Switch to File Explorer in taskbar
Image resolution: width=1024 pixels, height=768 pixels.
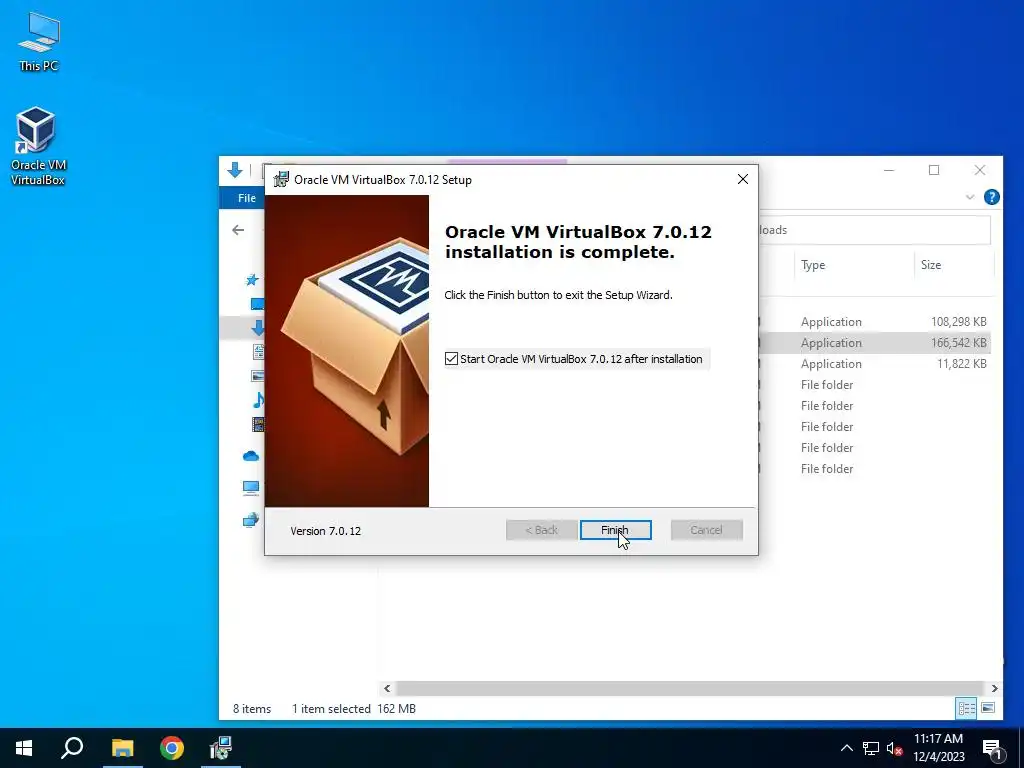pyautogui.click(x=122, y=748)
